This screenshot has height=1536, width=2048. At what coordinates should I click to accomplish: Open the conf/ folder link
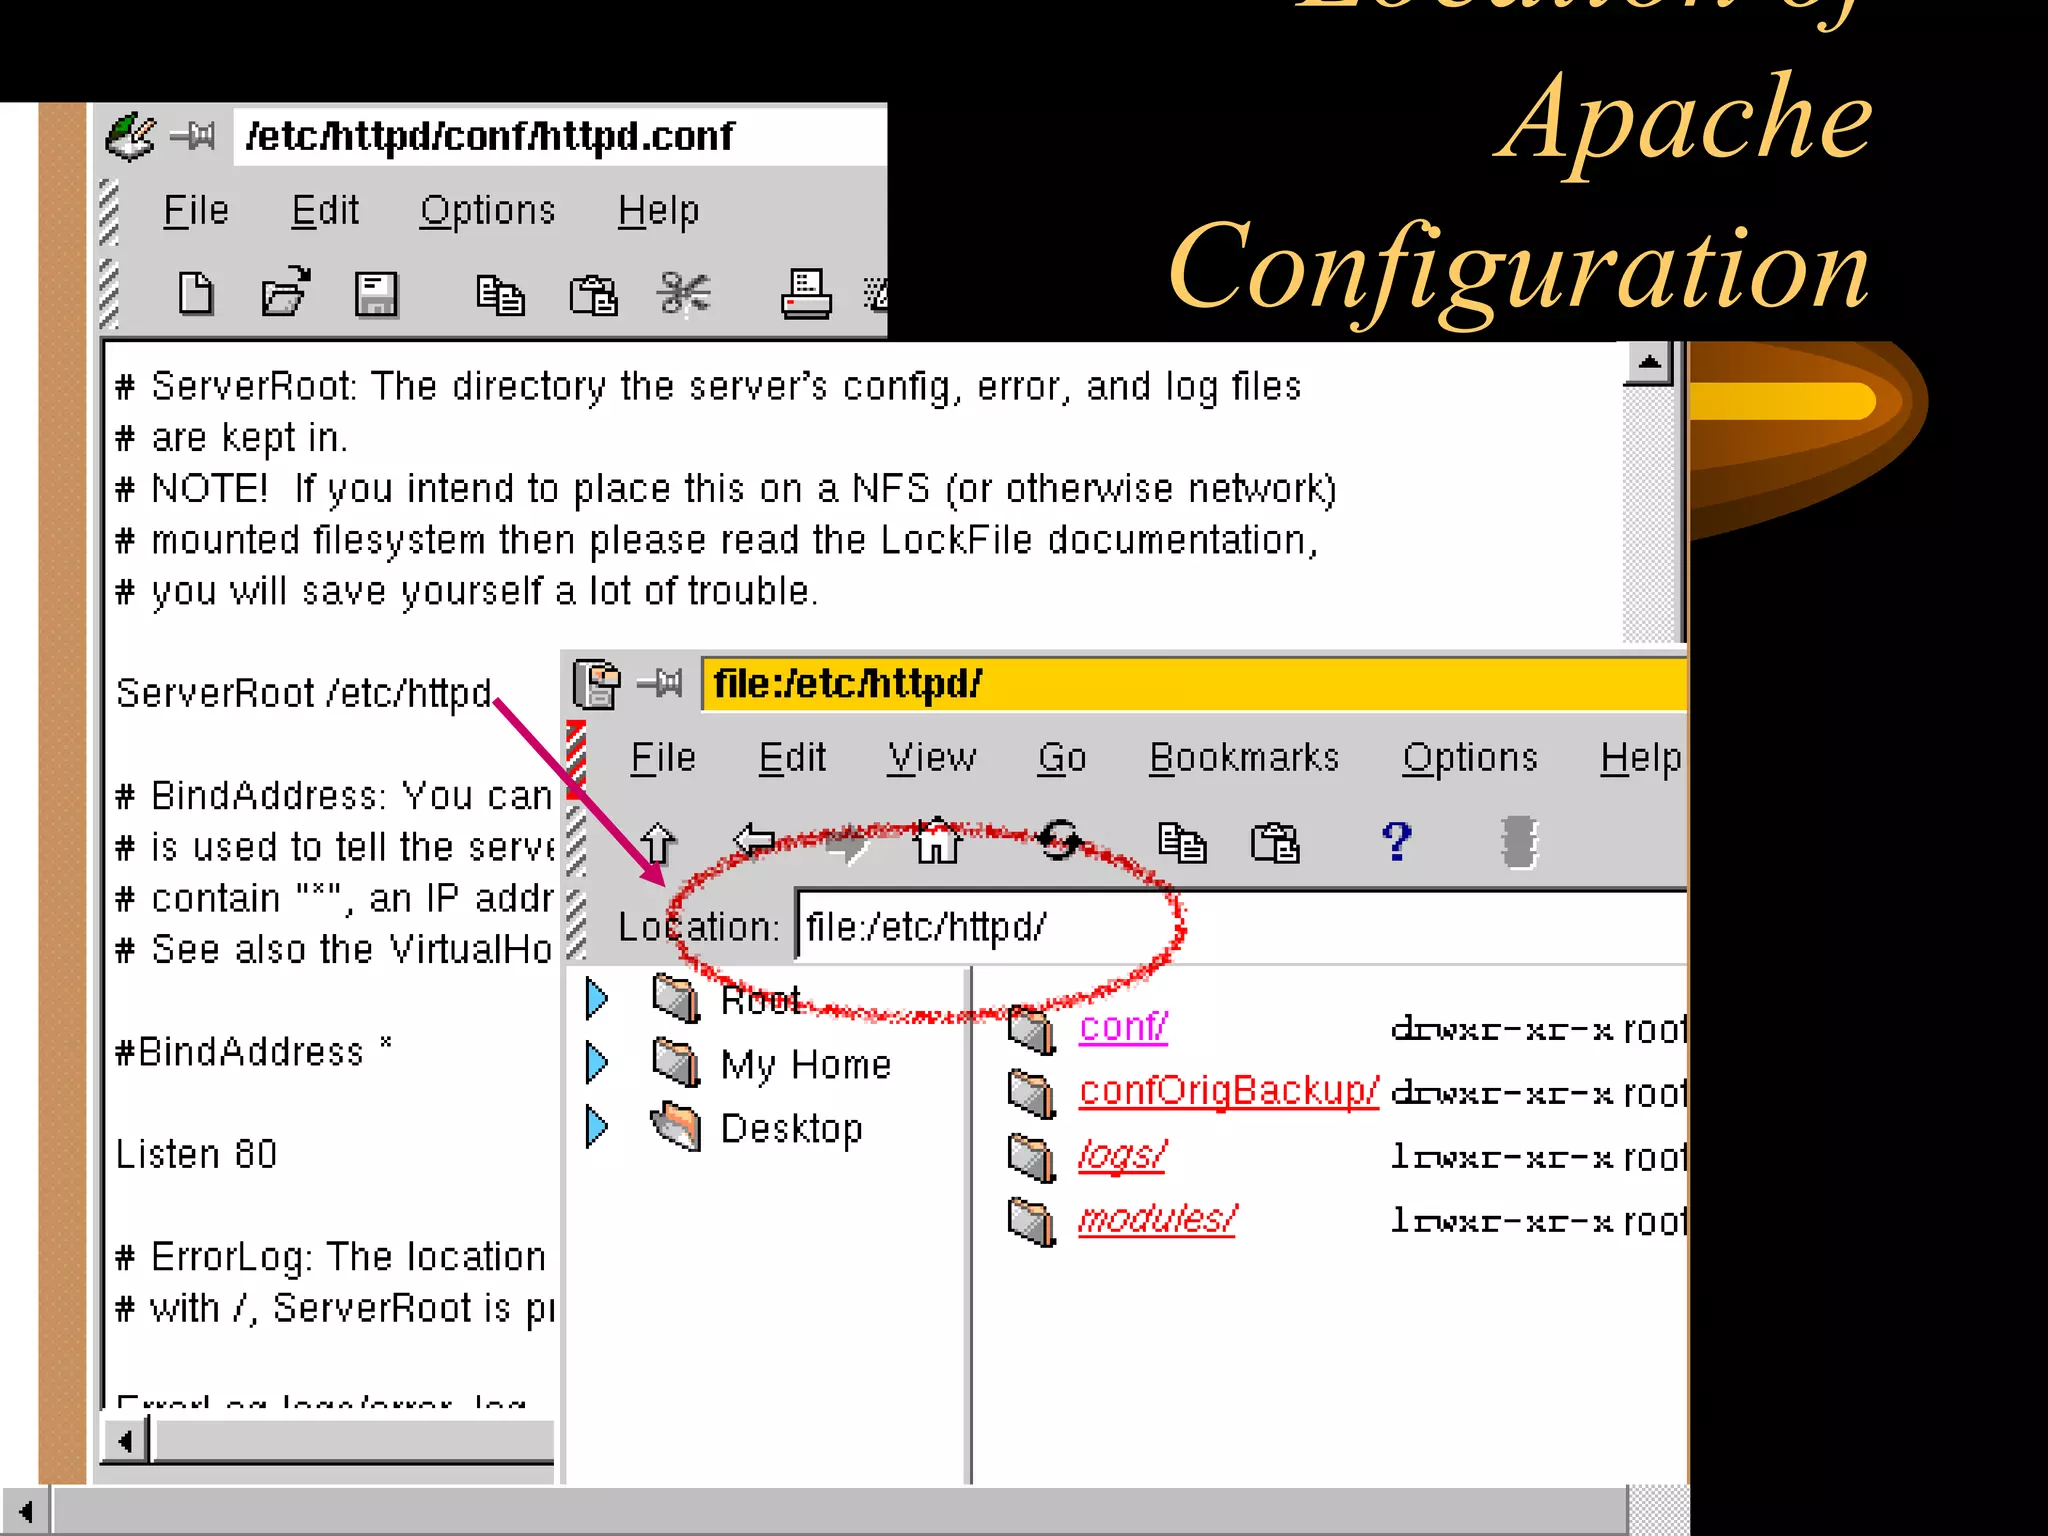pyautogui.click(x=1123, y=1027)
